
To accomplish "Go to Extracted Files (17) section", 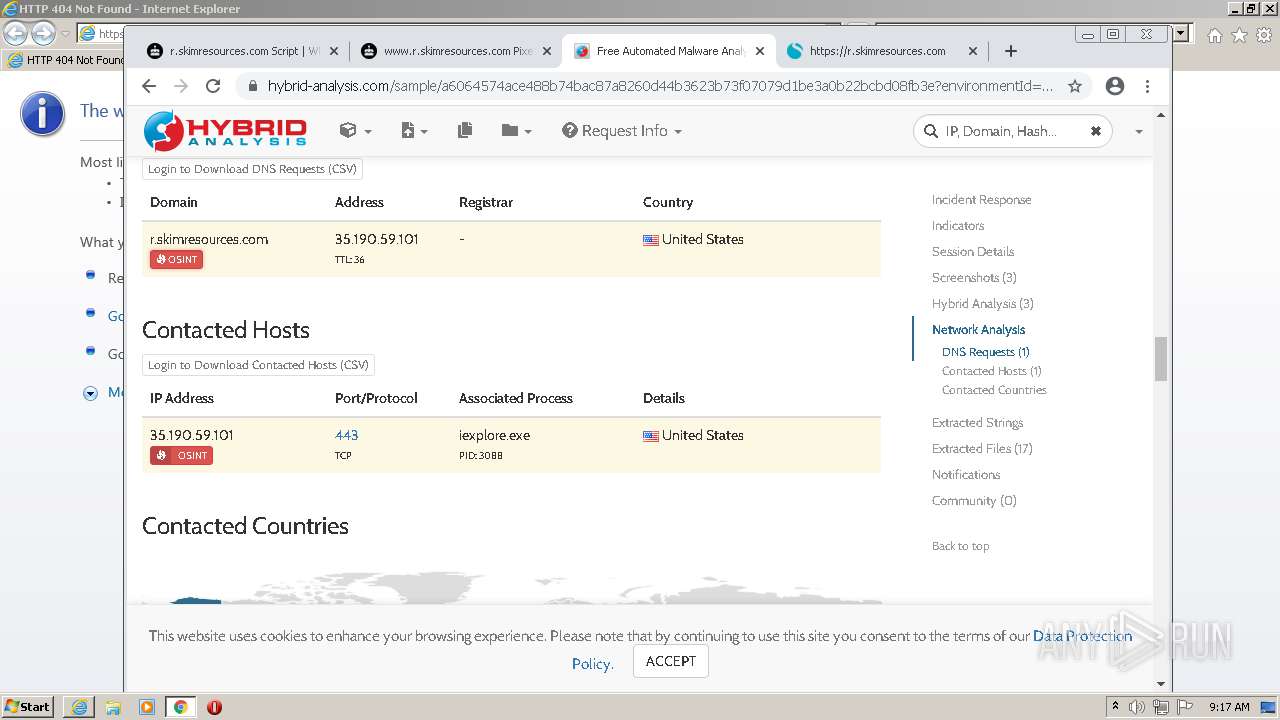I will pos(982,449).
